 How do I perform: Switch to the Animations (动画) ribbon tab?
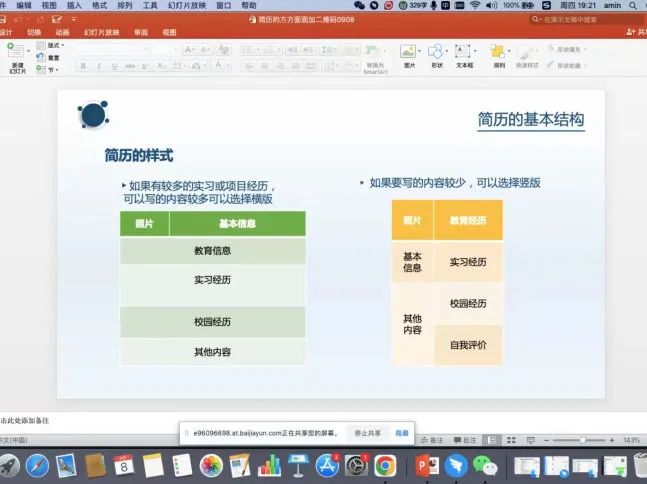[63, 32]
